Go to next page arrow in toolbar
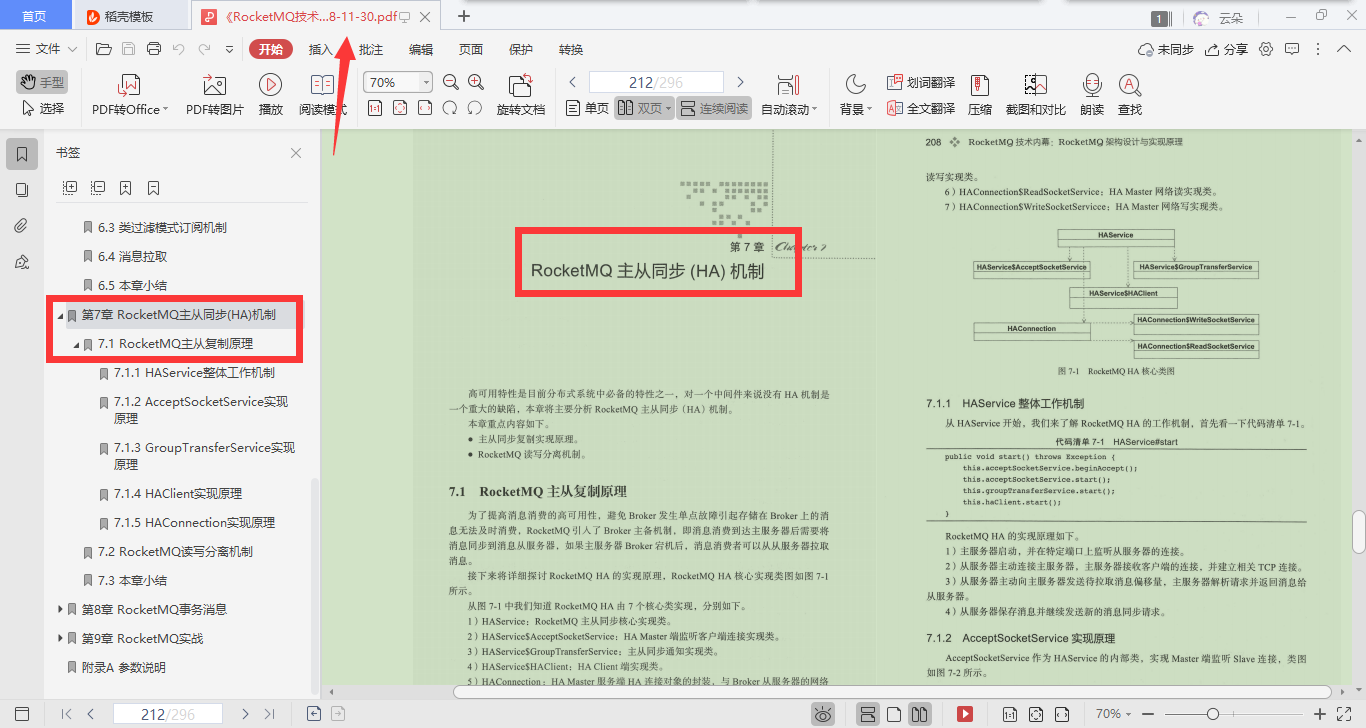The height and width of the screenshot is (728, 1366). point(740,82)
